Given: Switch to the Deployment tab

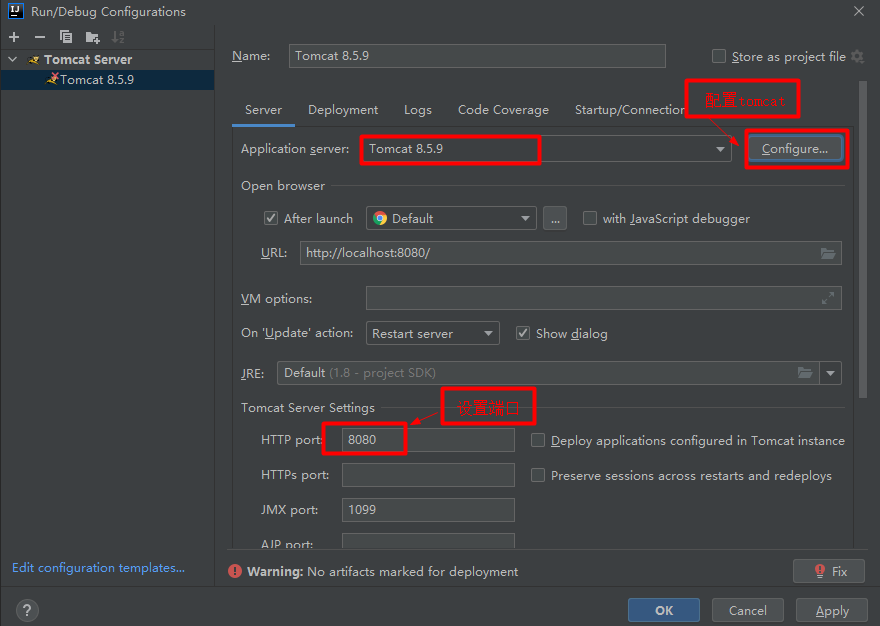Looking at the screenshot, I should click(x=343, y=110).
